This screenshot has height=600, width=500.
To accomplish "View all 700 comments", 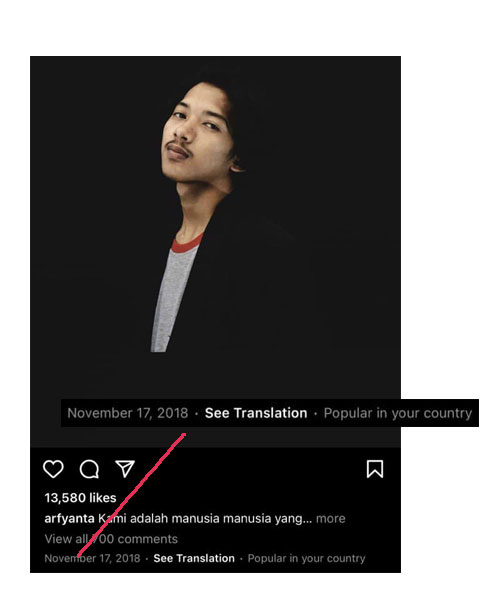I will click(x=111, y=539).
